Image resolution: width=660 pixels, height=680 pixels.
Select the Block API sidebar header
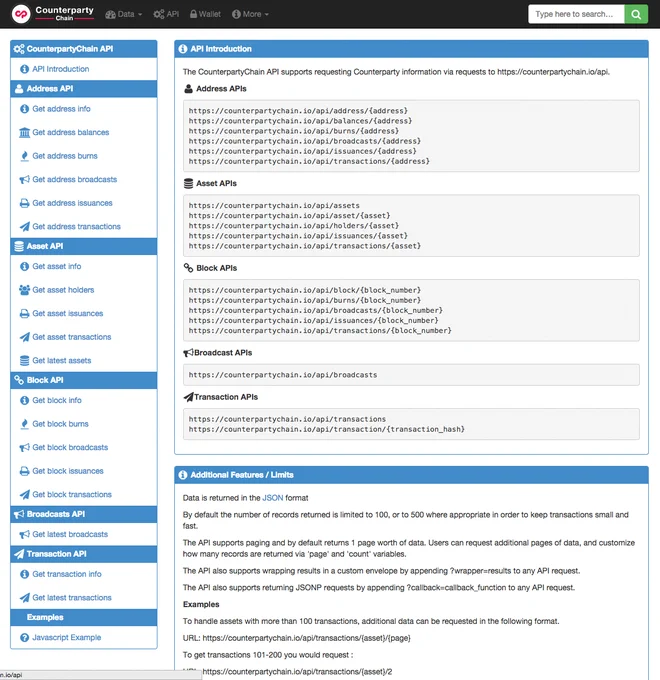click(84, 380)
